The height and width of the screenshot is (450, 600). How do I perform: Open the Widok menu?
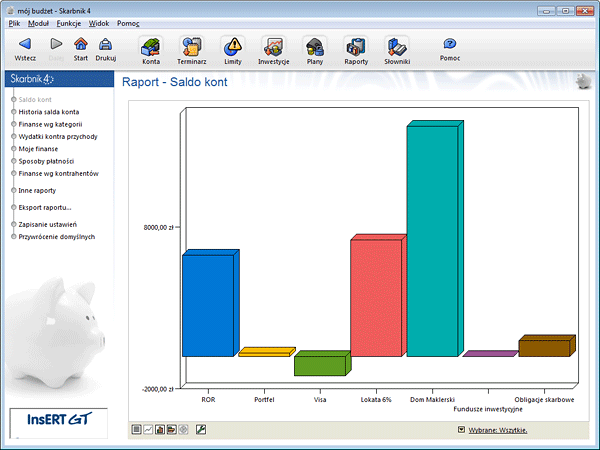(100, 22)
